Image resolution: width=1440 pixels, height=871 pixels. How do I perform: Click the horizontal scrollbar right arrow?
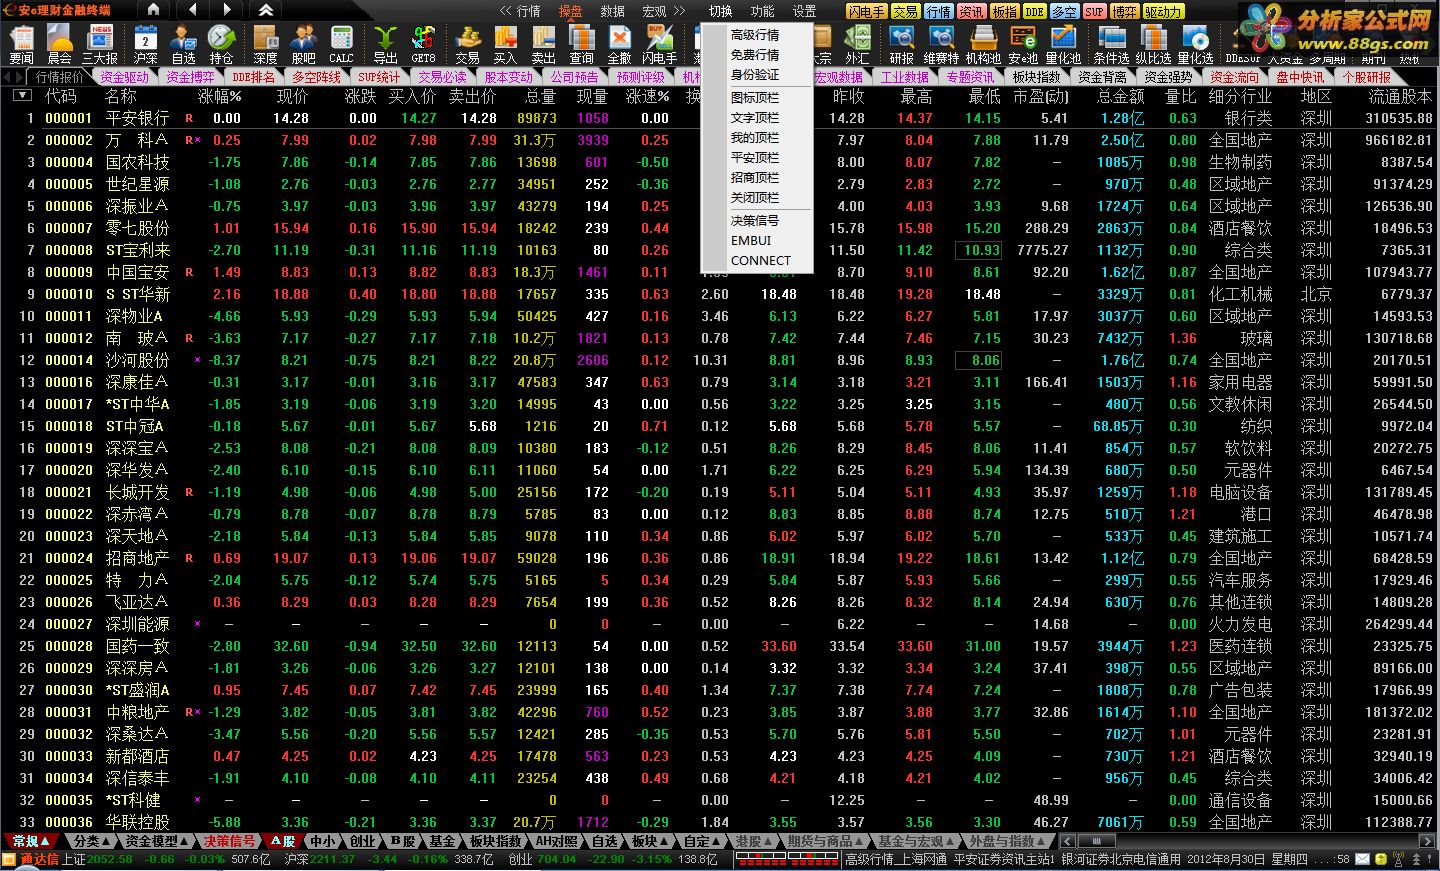tap(1427, 841)
